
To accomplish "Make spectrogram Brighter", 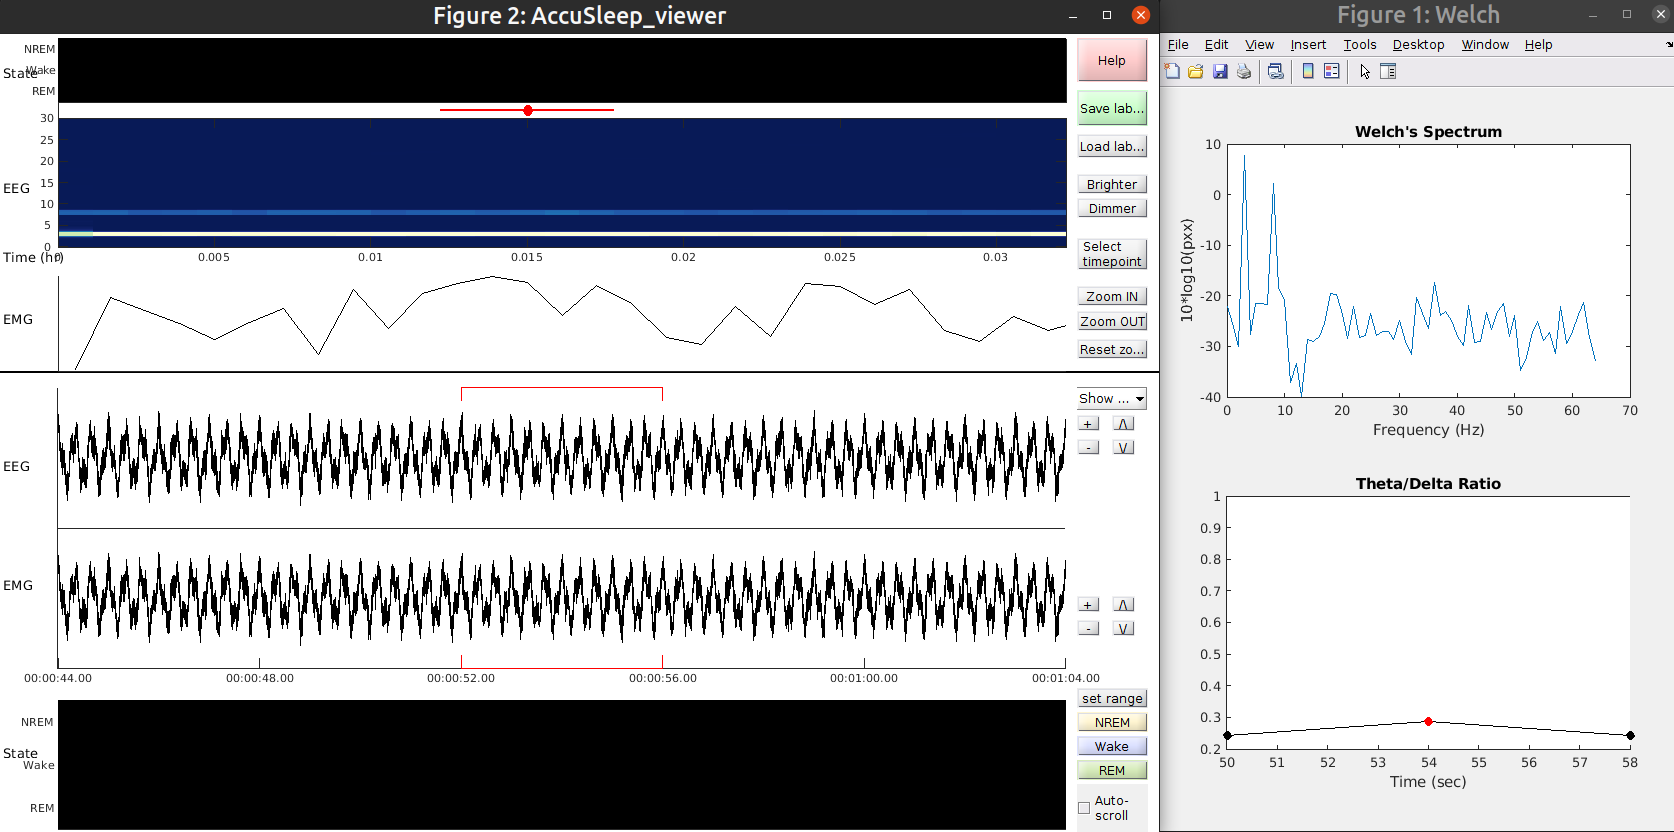I will pos(1112,184).
